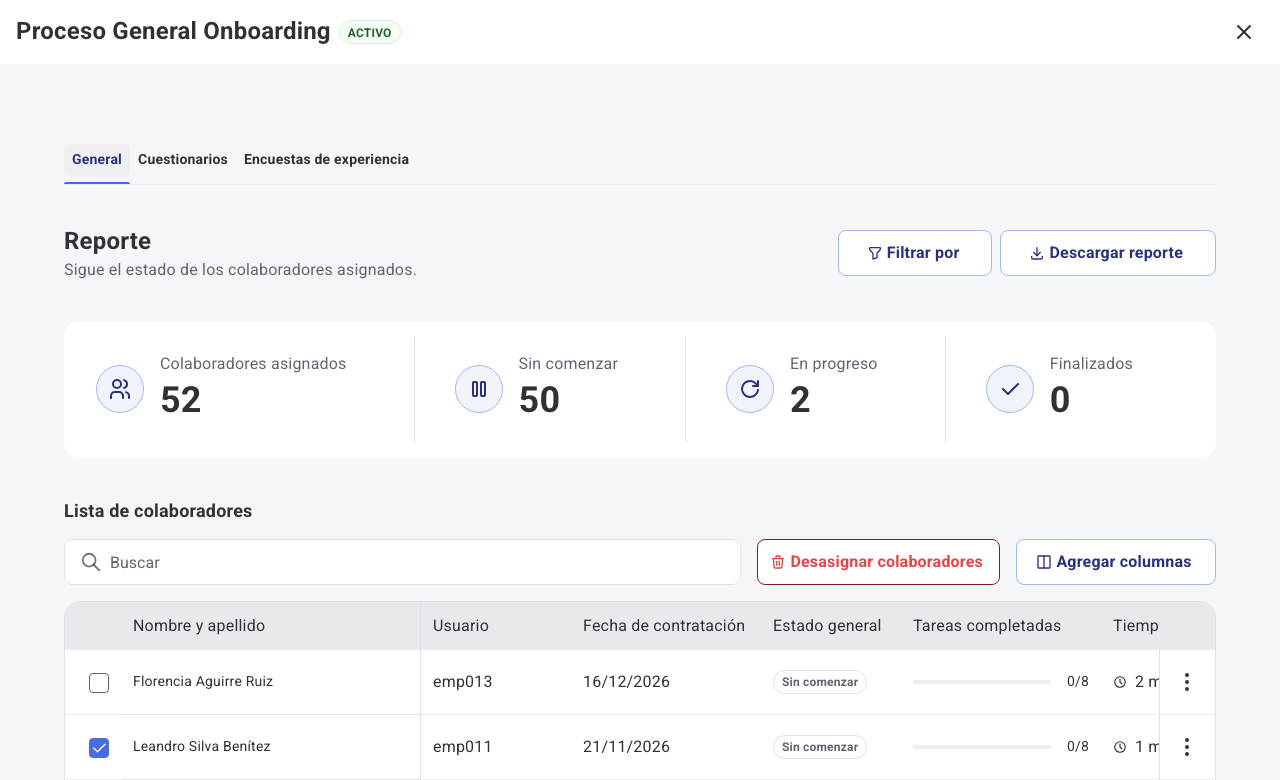The width and height of the screenshot is (1280, 780).
Task: Click columns icon in Agregar columnas
Action: 1044,562
